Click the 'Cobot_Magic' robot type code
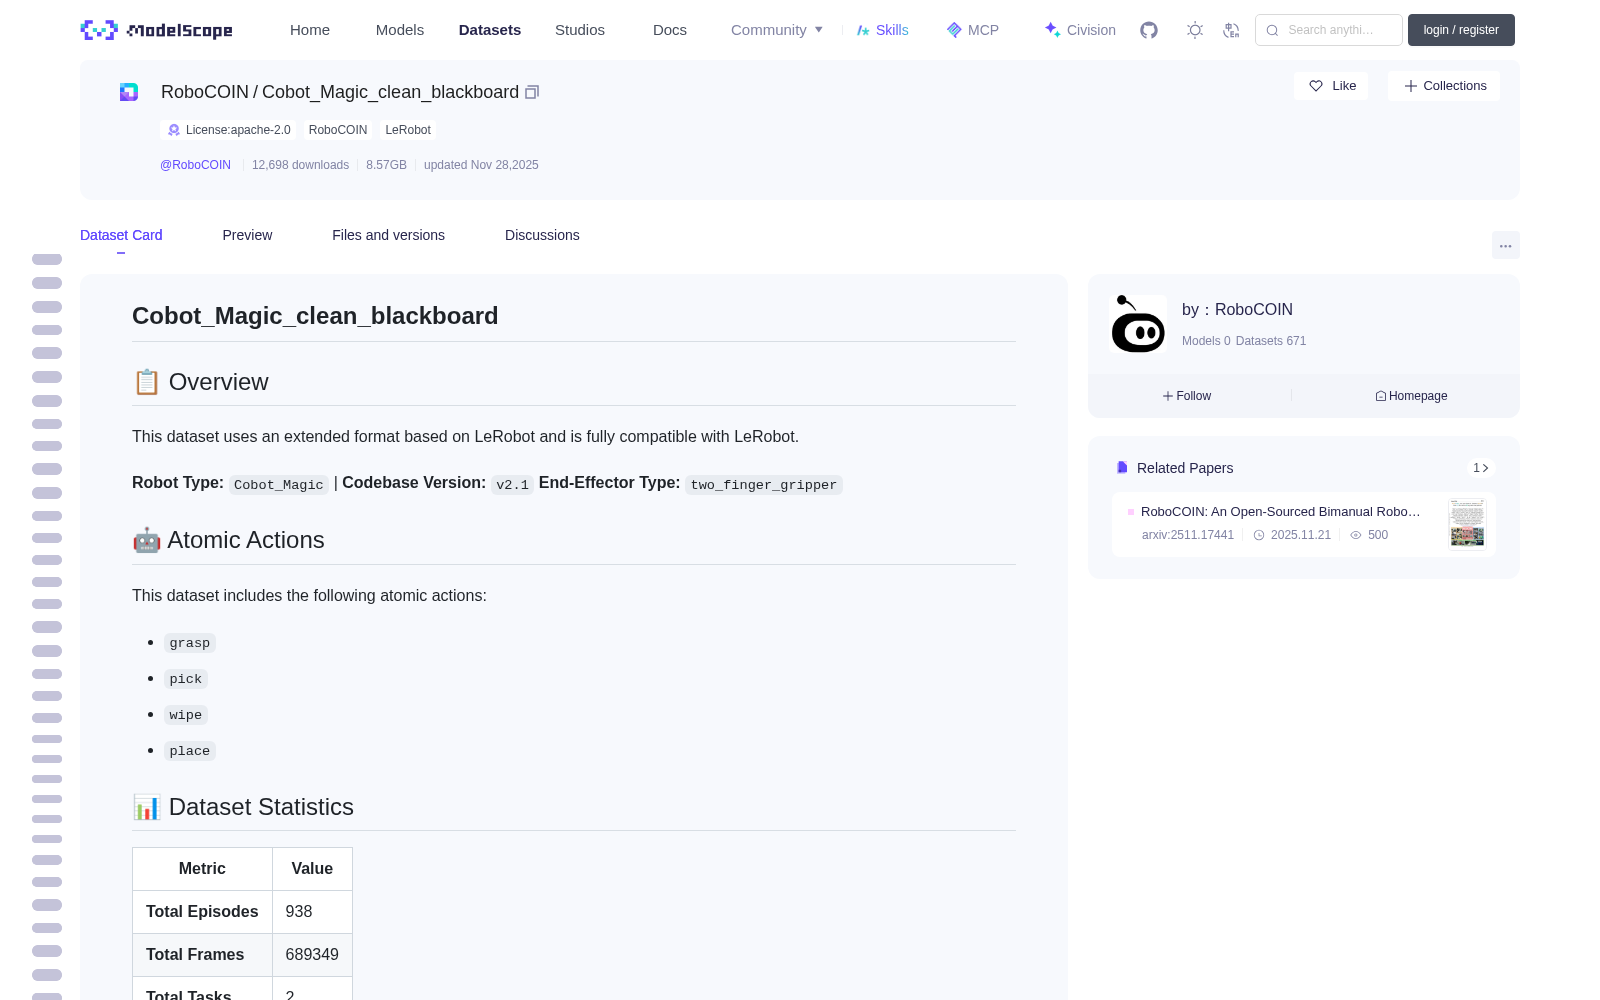 click(279, 485)
